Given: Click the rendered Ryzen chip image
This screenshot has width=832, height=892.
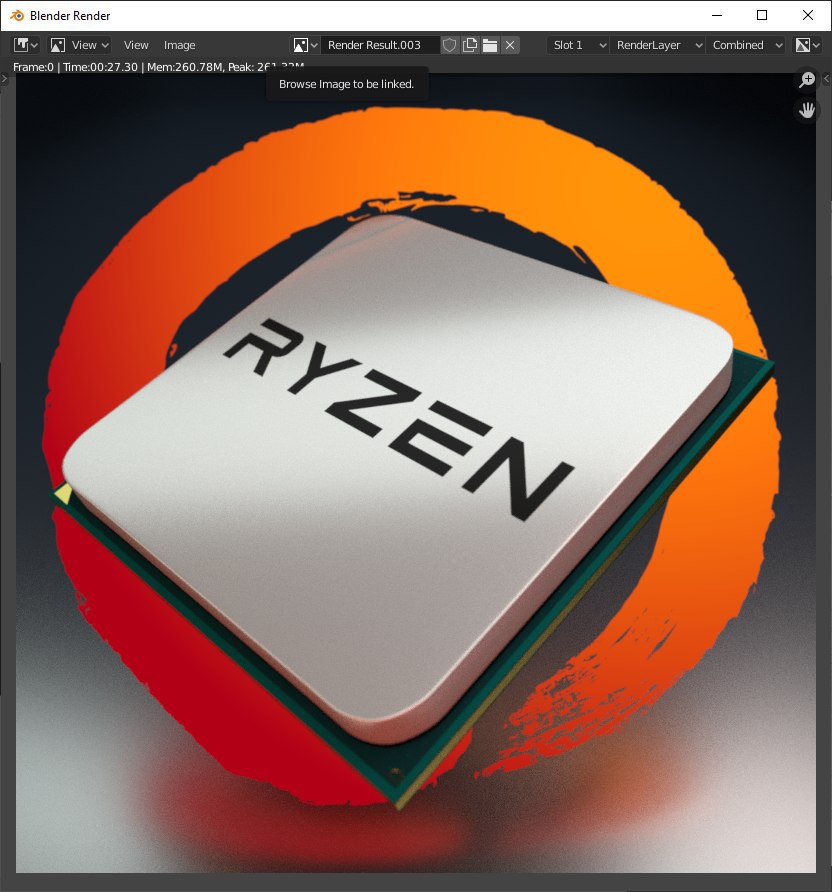Looking at the screenshot, I should [x=416, y=472].
